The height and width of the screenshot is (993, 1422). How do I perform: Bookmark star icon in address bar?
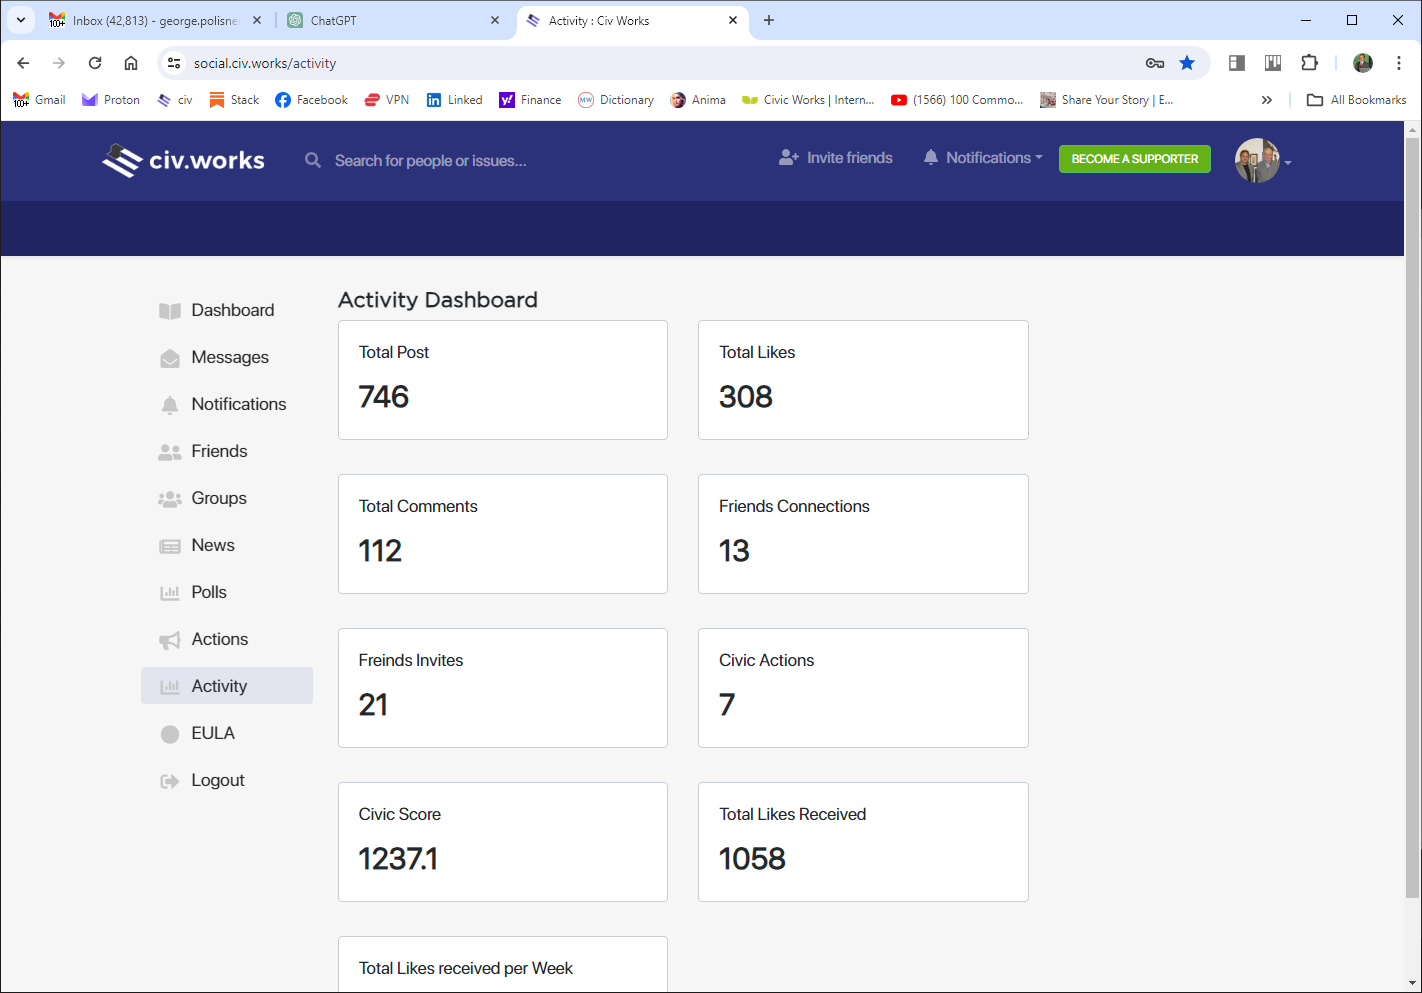[1187, 63]
